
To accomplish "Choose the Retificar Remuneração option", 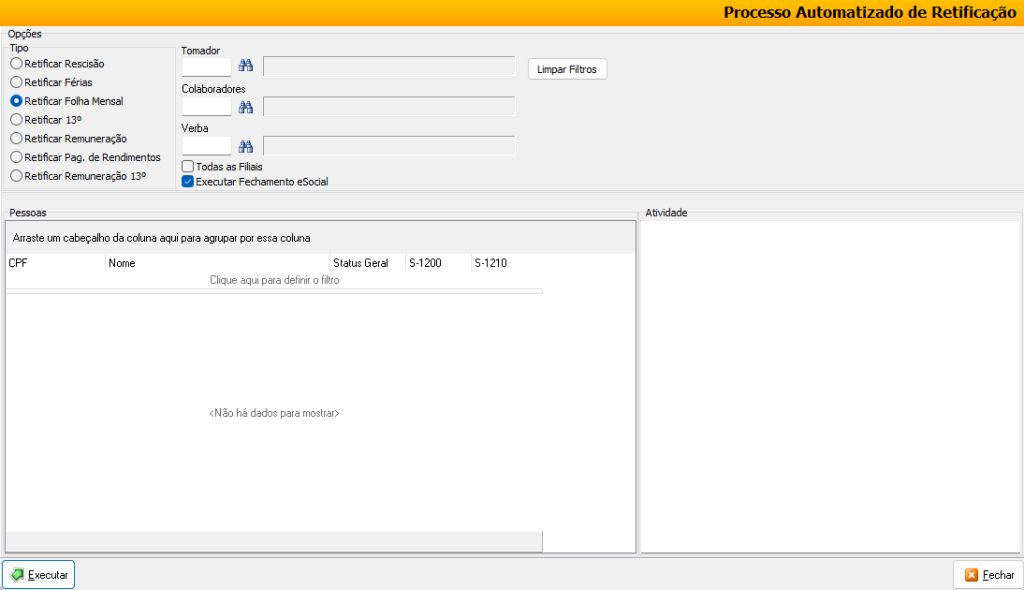I will [x=16, y=138].
